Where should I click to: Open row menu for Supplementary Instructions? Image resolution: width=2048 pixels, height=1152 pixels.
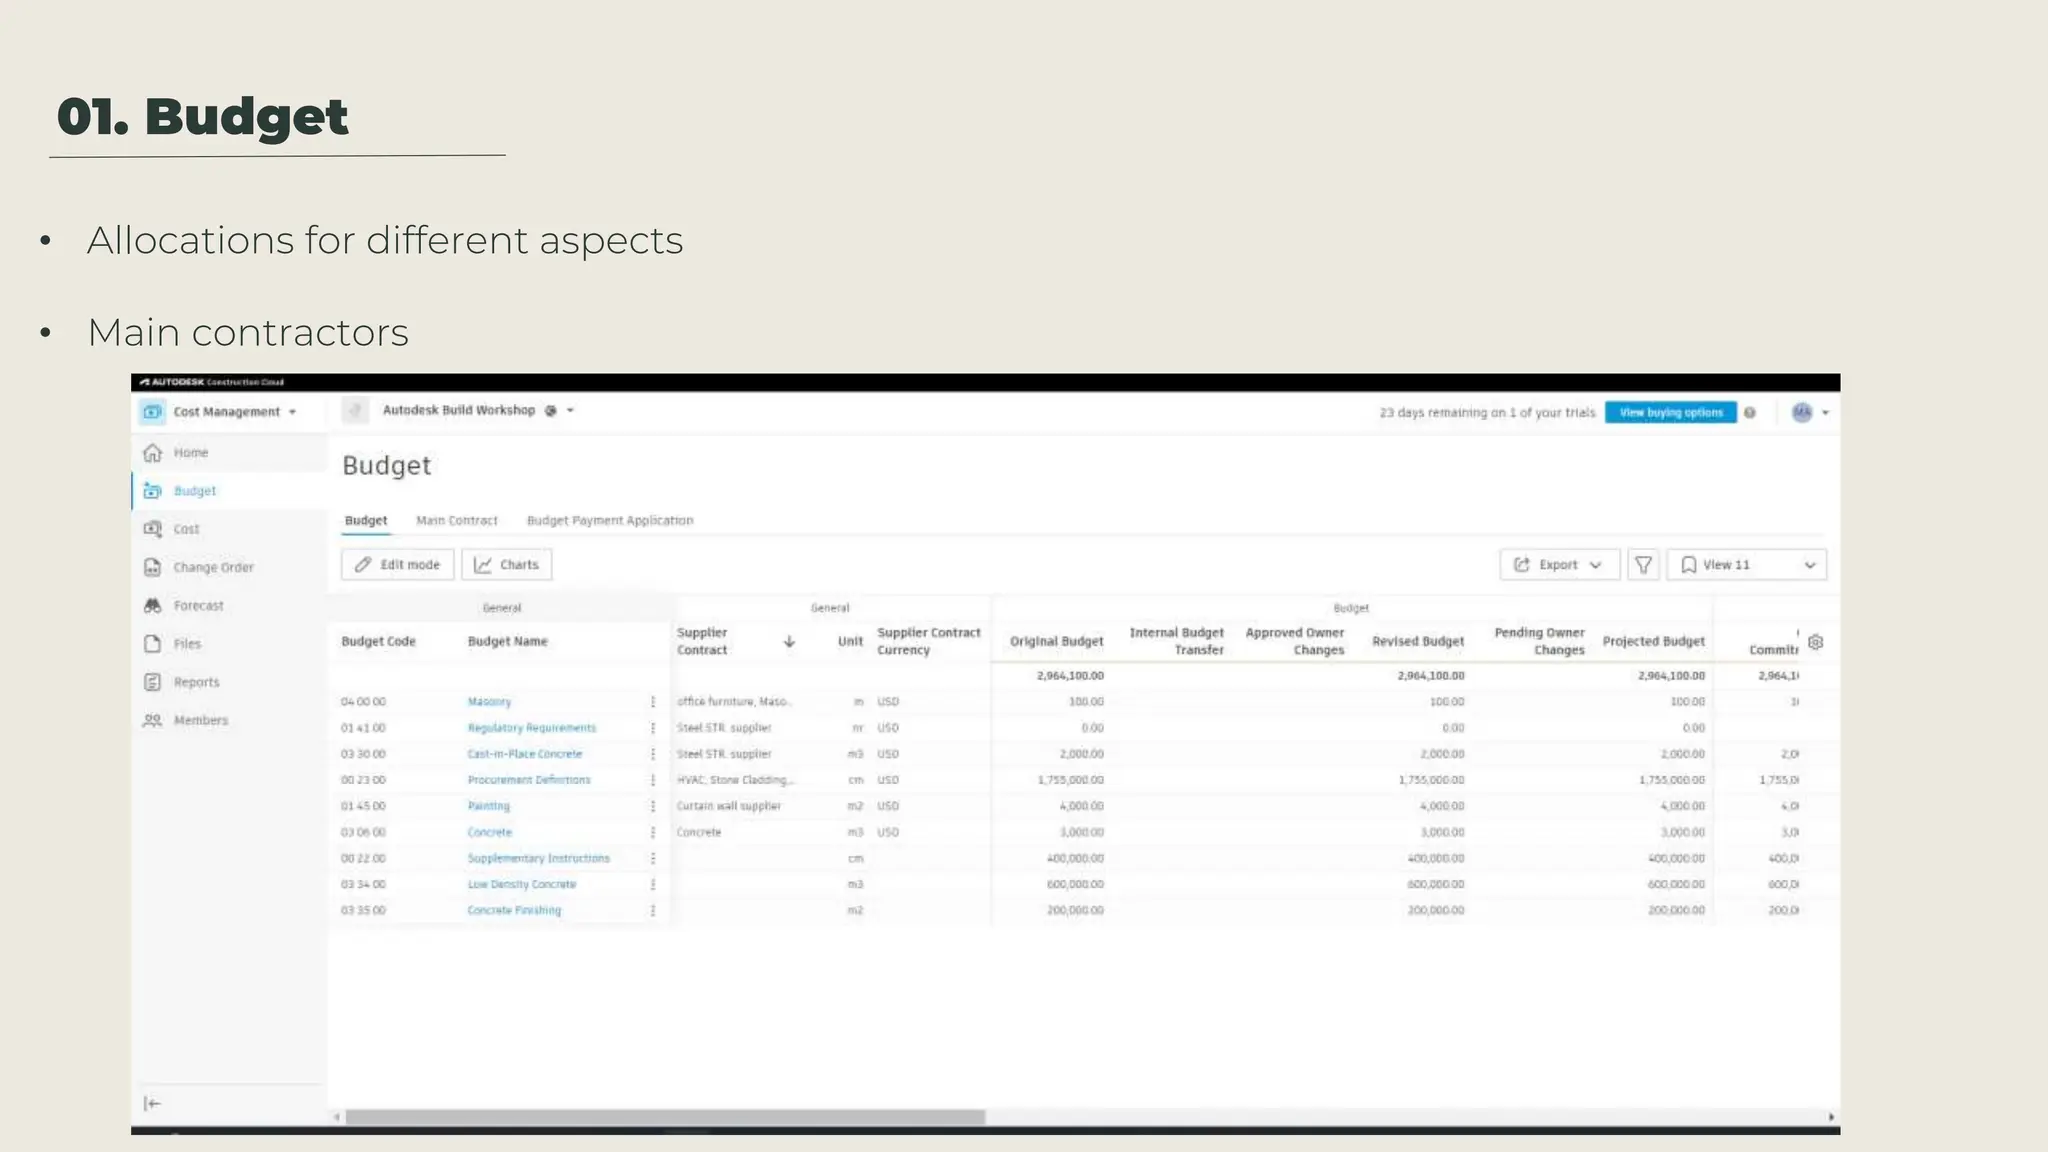(x=653, y=858)
